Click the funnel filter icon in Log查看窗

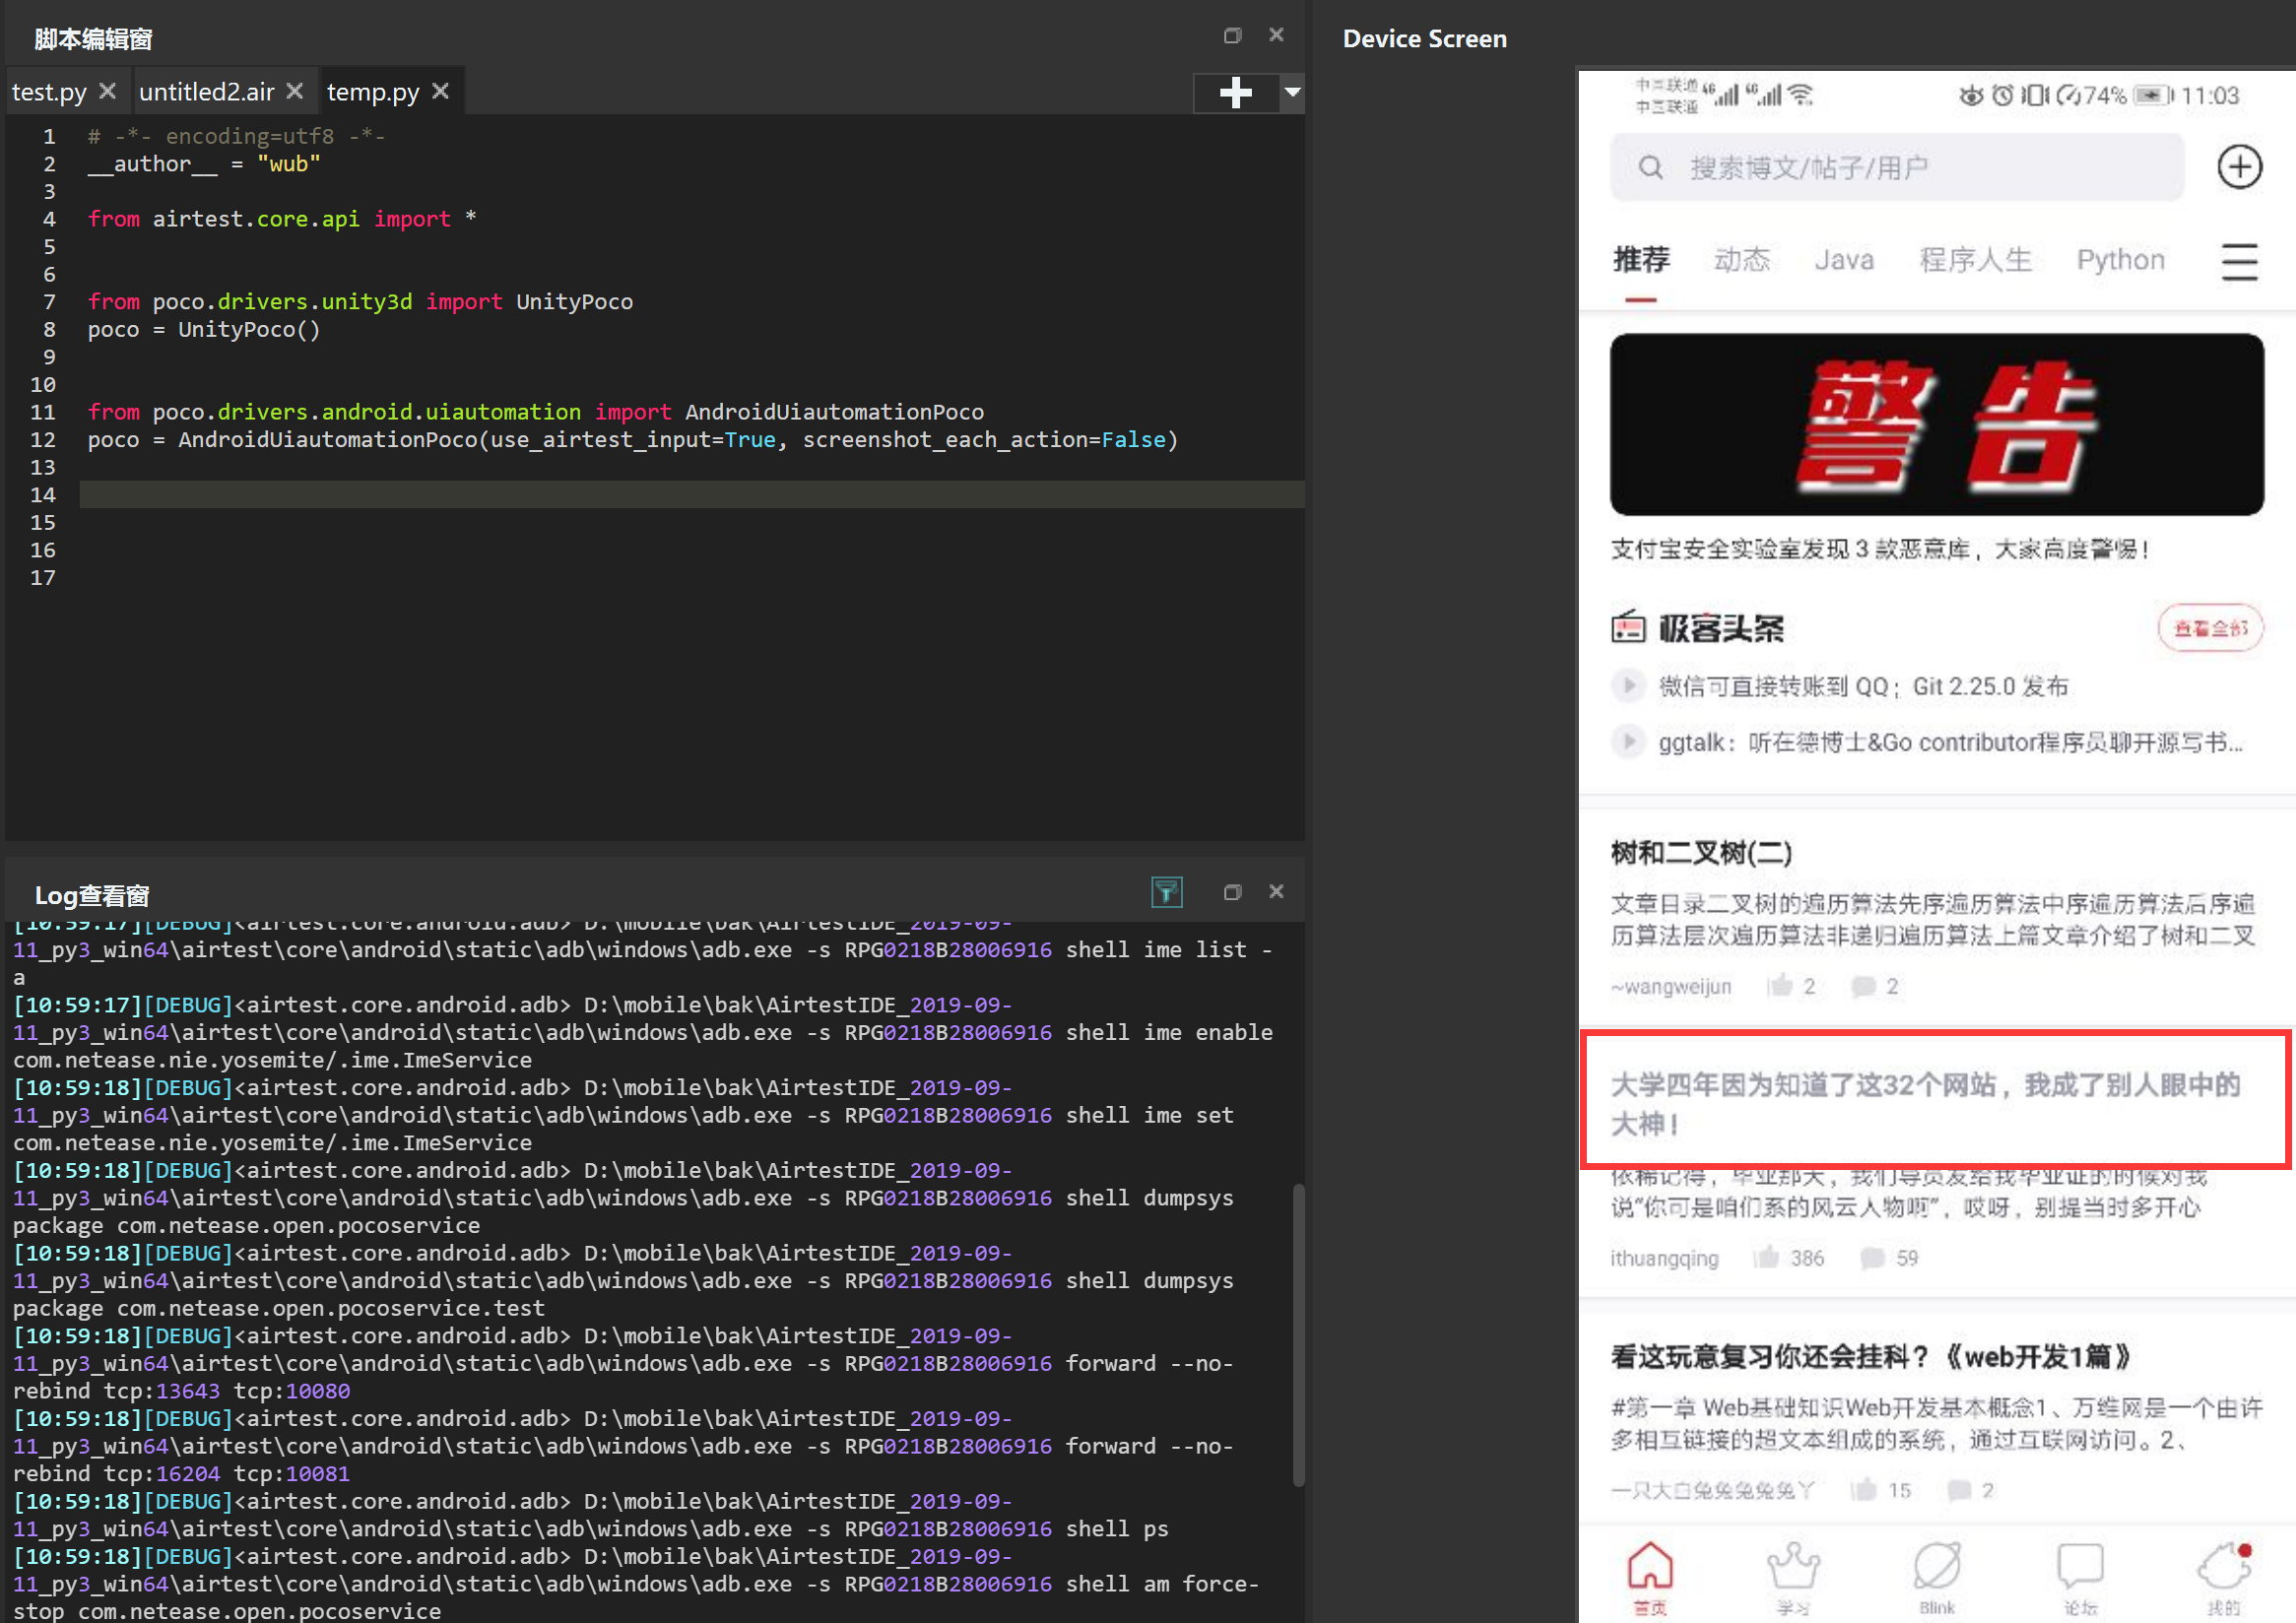click(1167, 891)
